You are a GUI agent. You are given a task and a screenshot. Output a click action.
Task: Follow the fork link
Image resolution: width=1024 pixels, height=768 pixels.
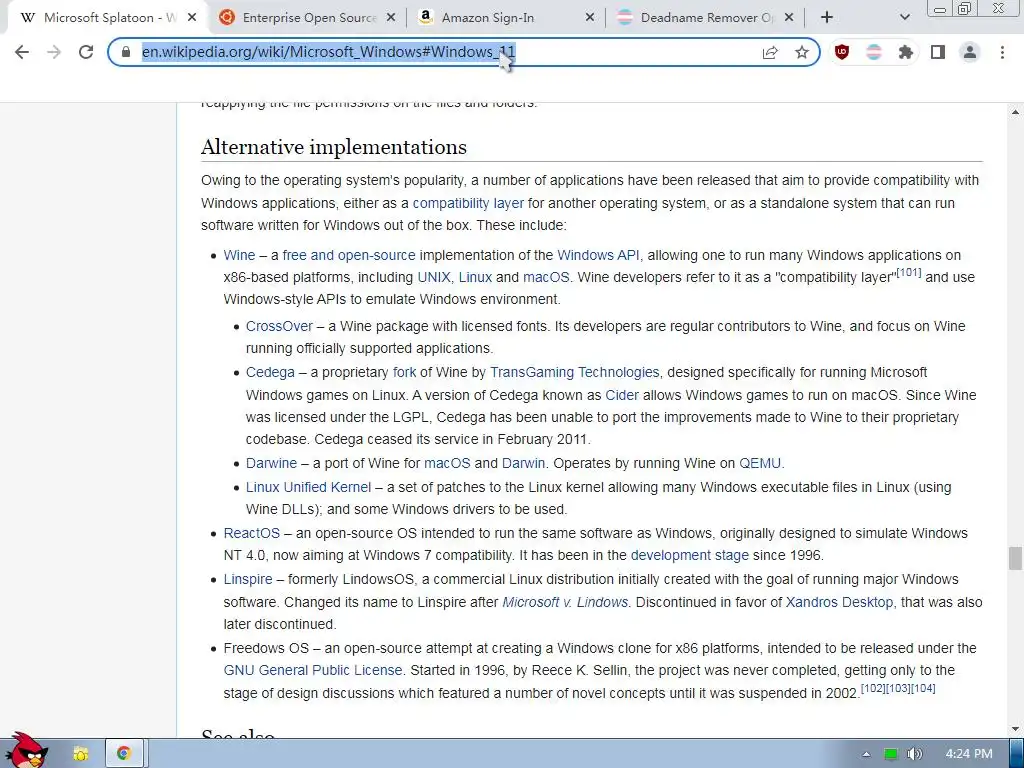[404, 372]
